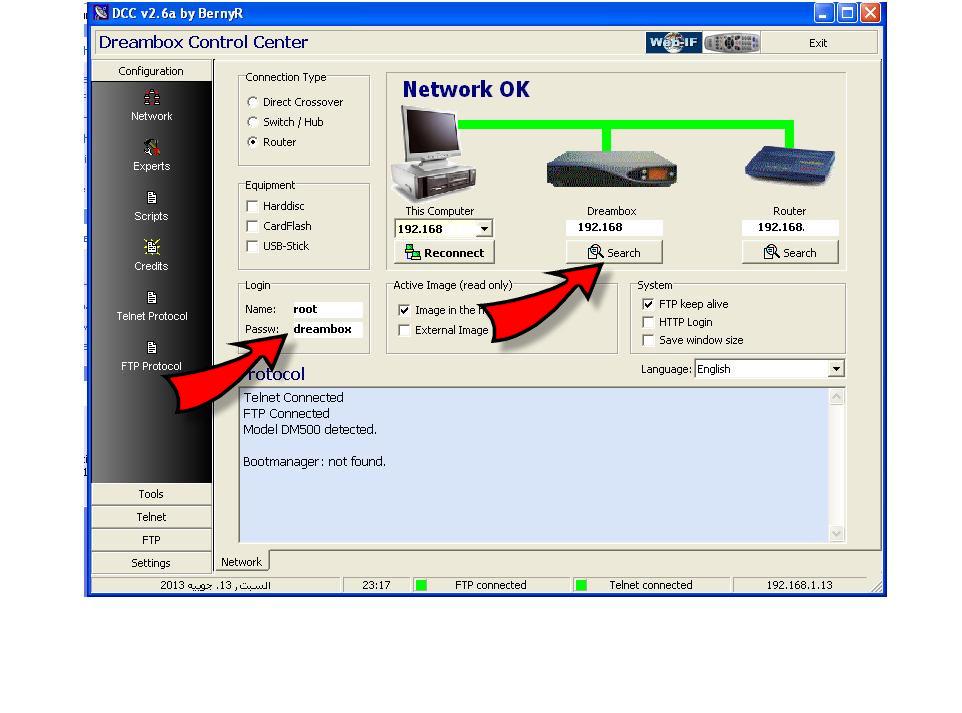Open the Configuration section header
The height and width of the screenshot is (713, 962).
(x=151, y=71)
